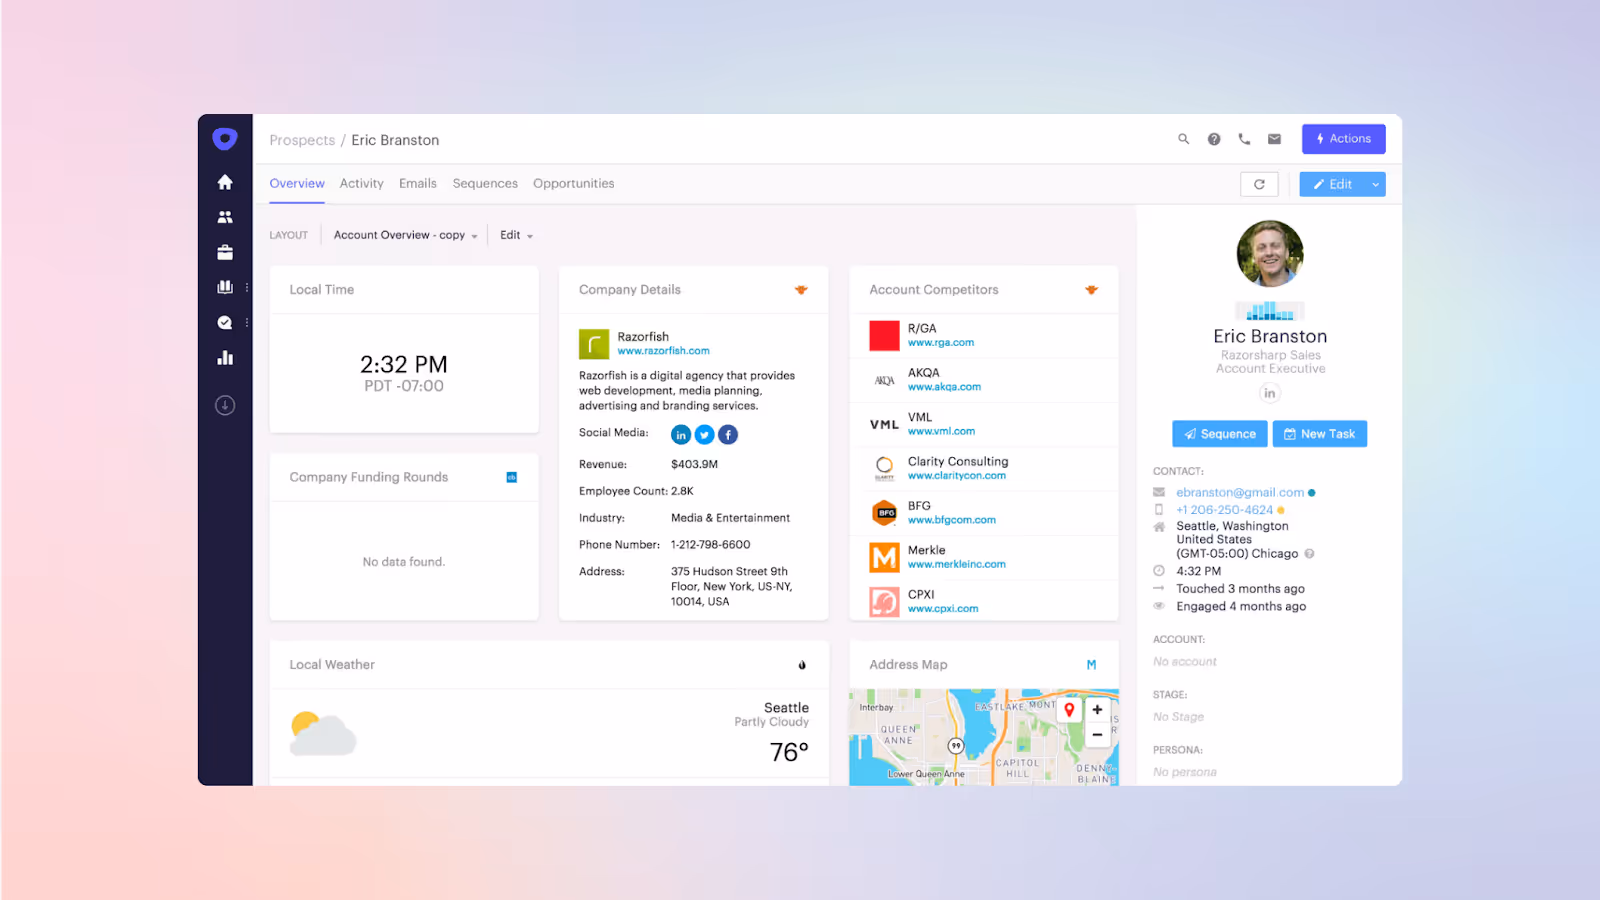The width and height of the screenshot is (1600, 900).
Task: Click the Actions button
Action: tap(1343, 139)
